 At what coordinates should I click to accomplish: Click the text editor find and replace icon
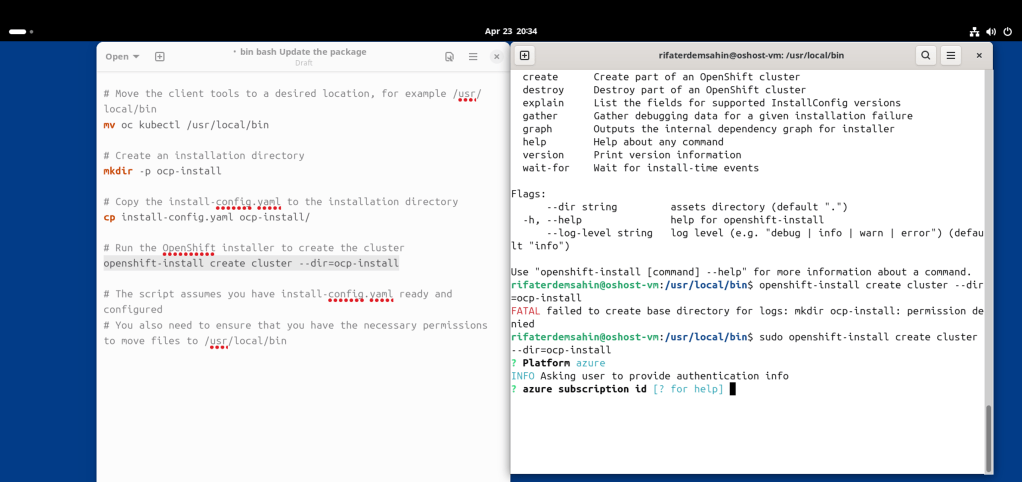tap(449, 57)
